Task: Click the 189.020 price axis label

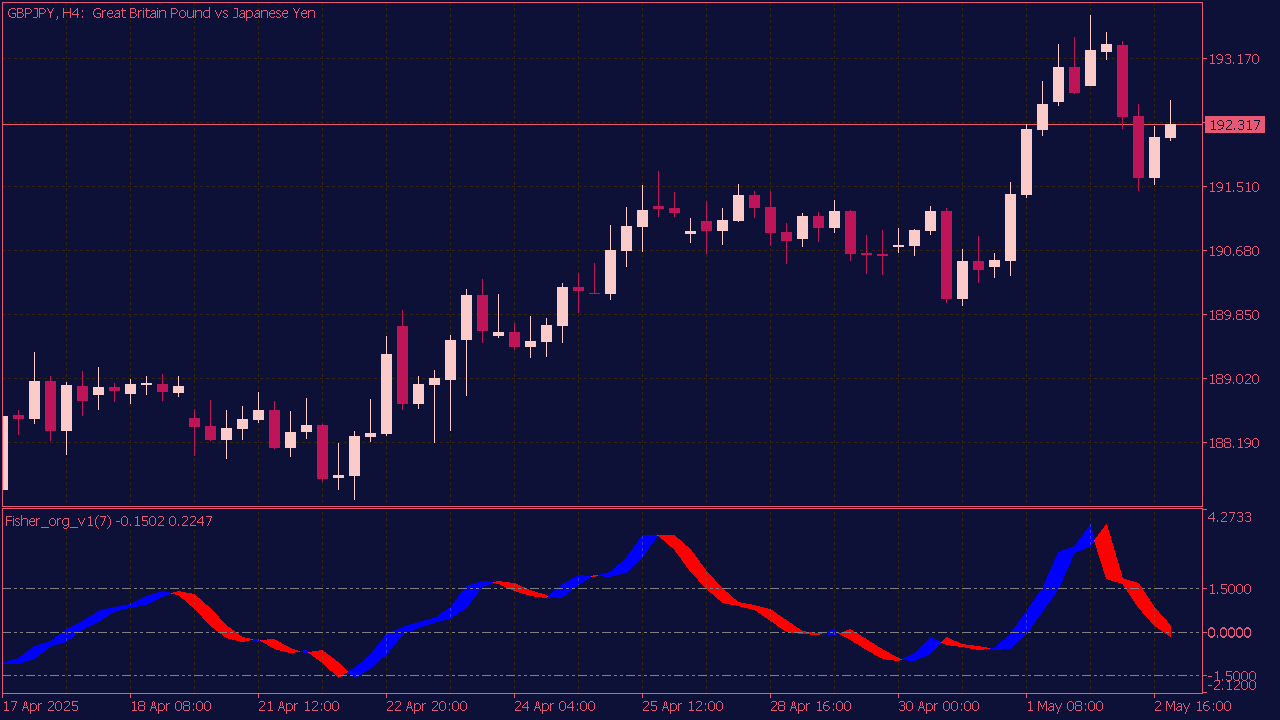Action: coord(1234,379)
